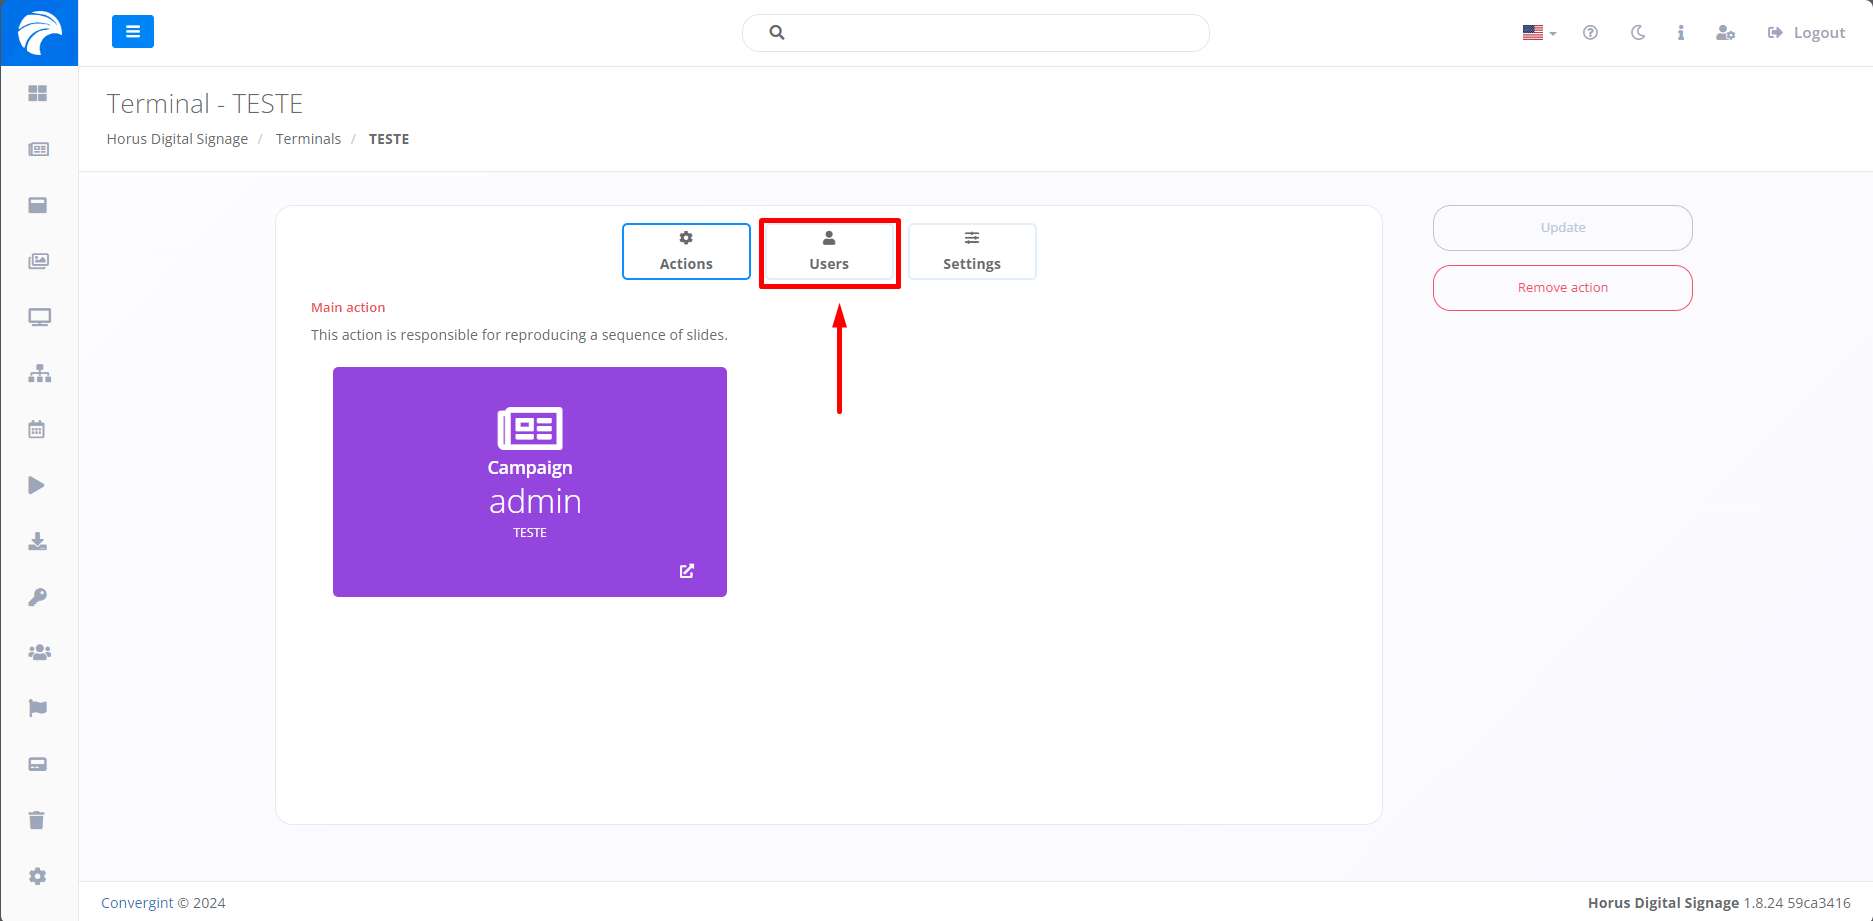Open the download icon in sidebar
The height and width of the screenshot is (921, 1873).
38,542
